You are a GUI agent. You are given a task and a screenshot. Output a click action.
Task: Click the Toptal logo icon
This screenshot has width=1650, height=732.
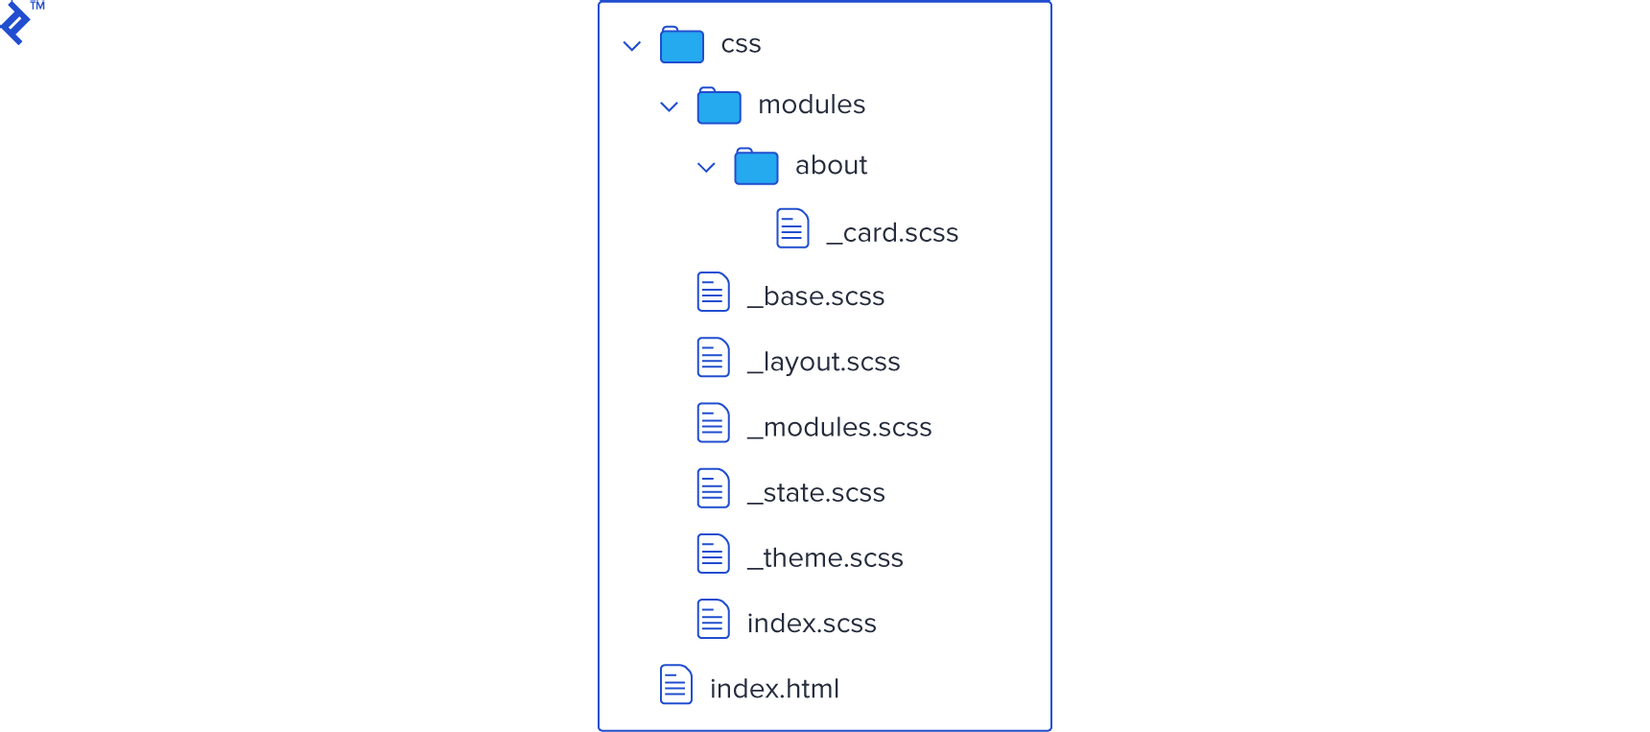point(16,22)
